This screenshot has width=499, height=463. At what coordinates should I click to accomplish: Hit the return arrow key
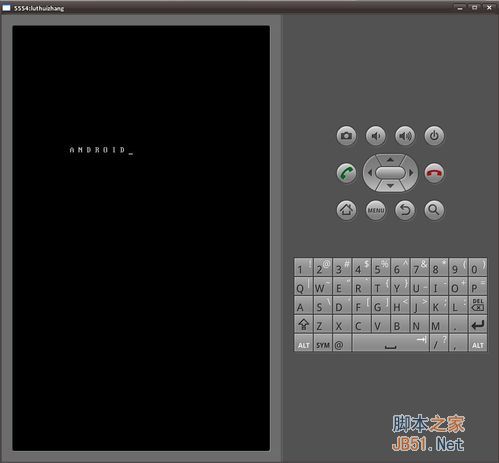[x=478, y=324]
